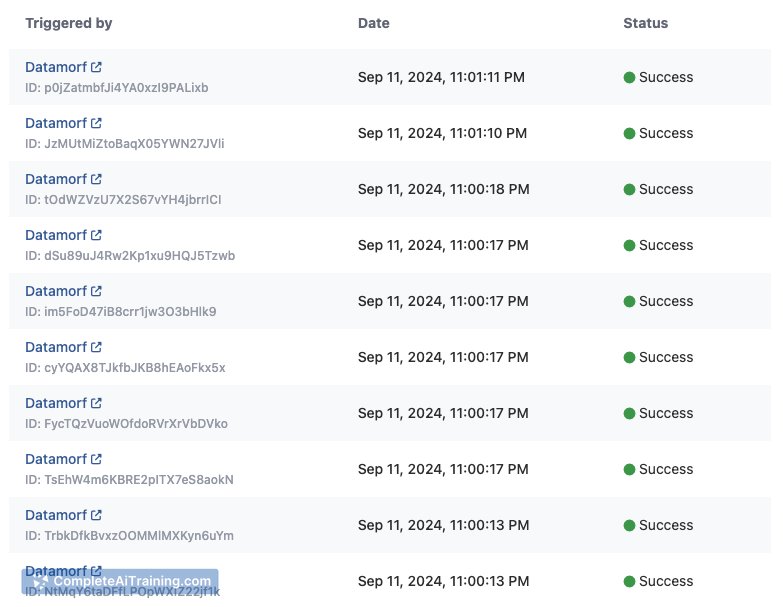Click the date in the dSu89uJ4Rw2Kp row
Viewport: 783px width, 607px height.
coord(443,245)
